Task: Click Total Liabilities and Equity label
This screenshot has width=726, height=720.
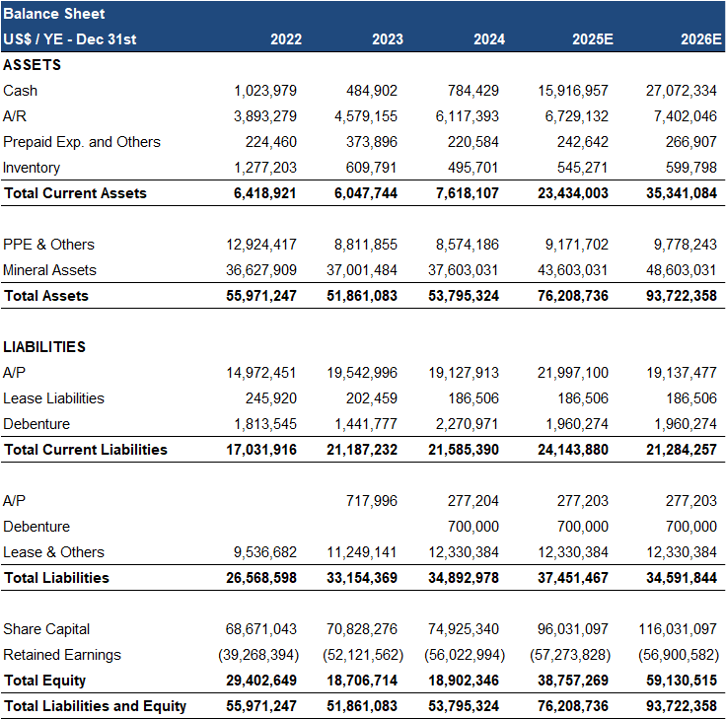Action: [95, 706]
